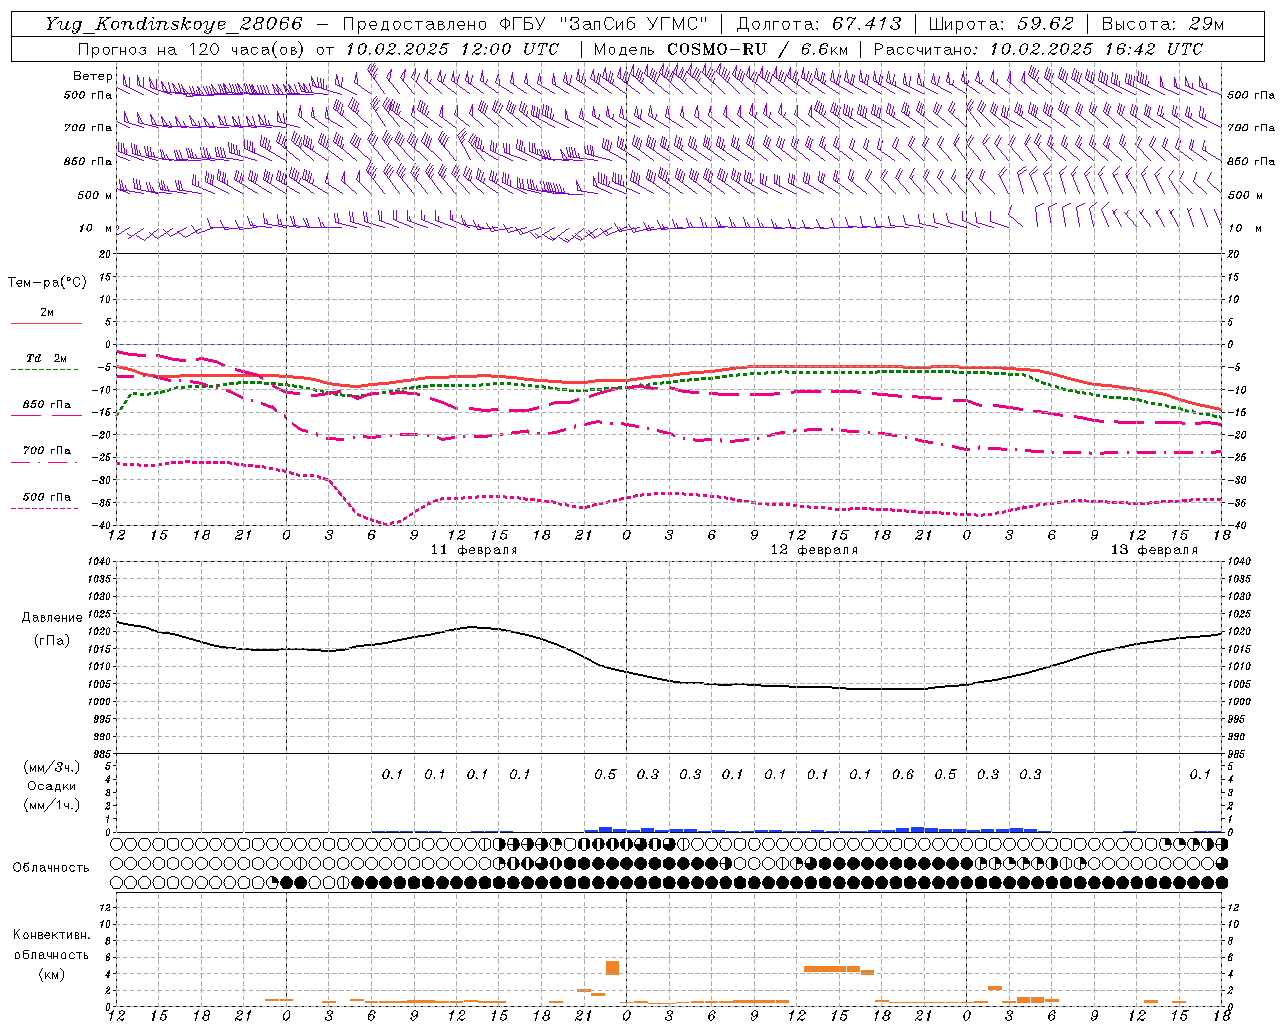Click the date label 11 февраля
Image resolution: width=1280 pixels, height=1024 pixels.
[474, 550]
